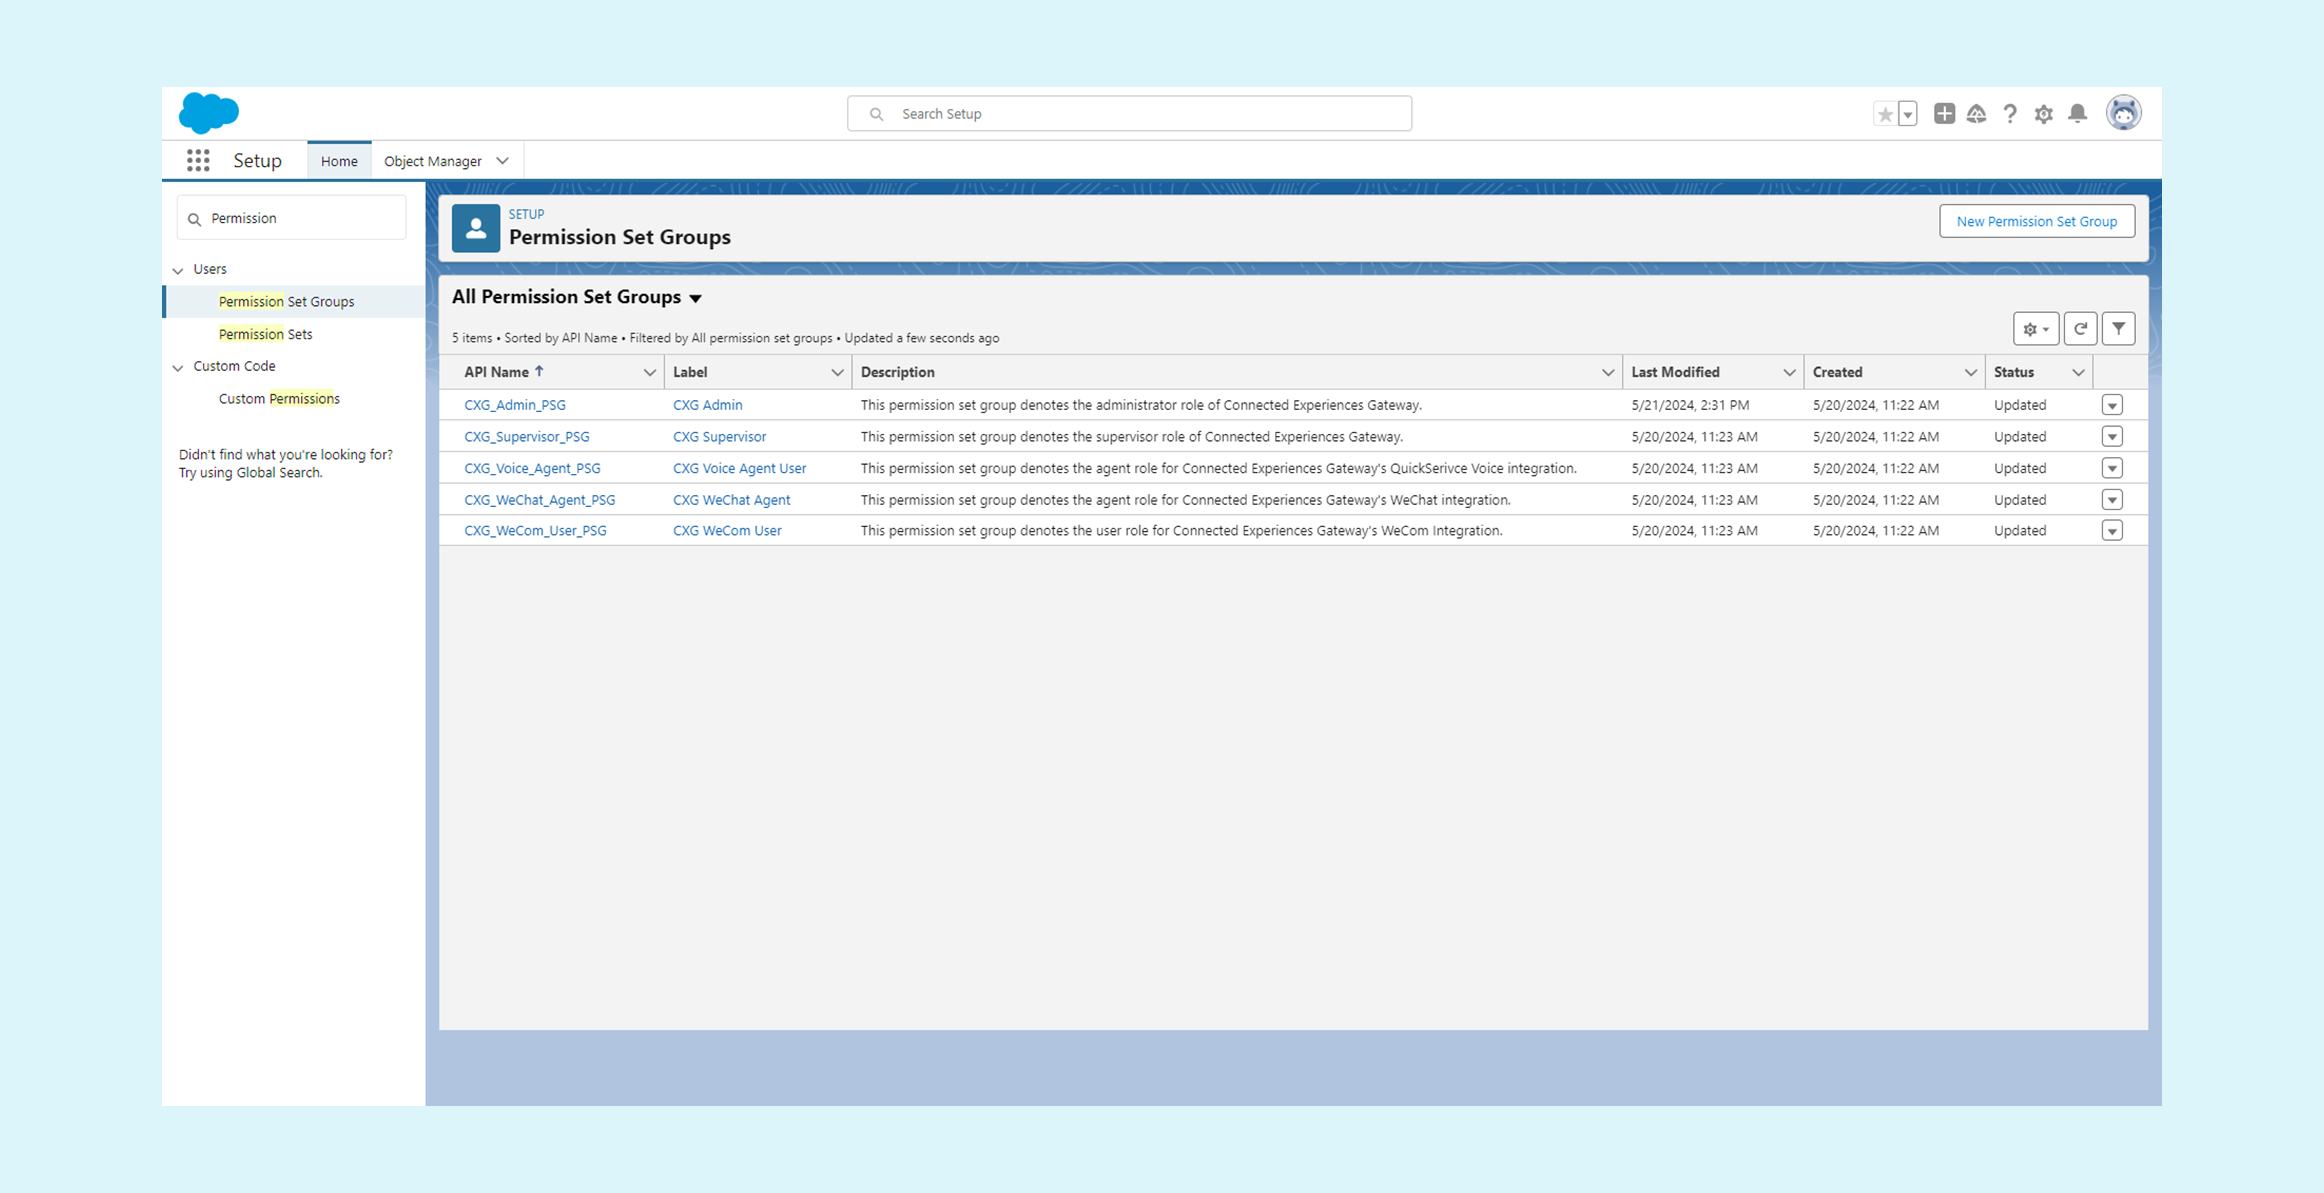Open row actions for CXG_Voice_Agent_PSG
This screenshot has width=2324, height=1193.
pos(2112,468)
